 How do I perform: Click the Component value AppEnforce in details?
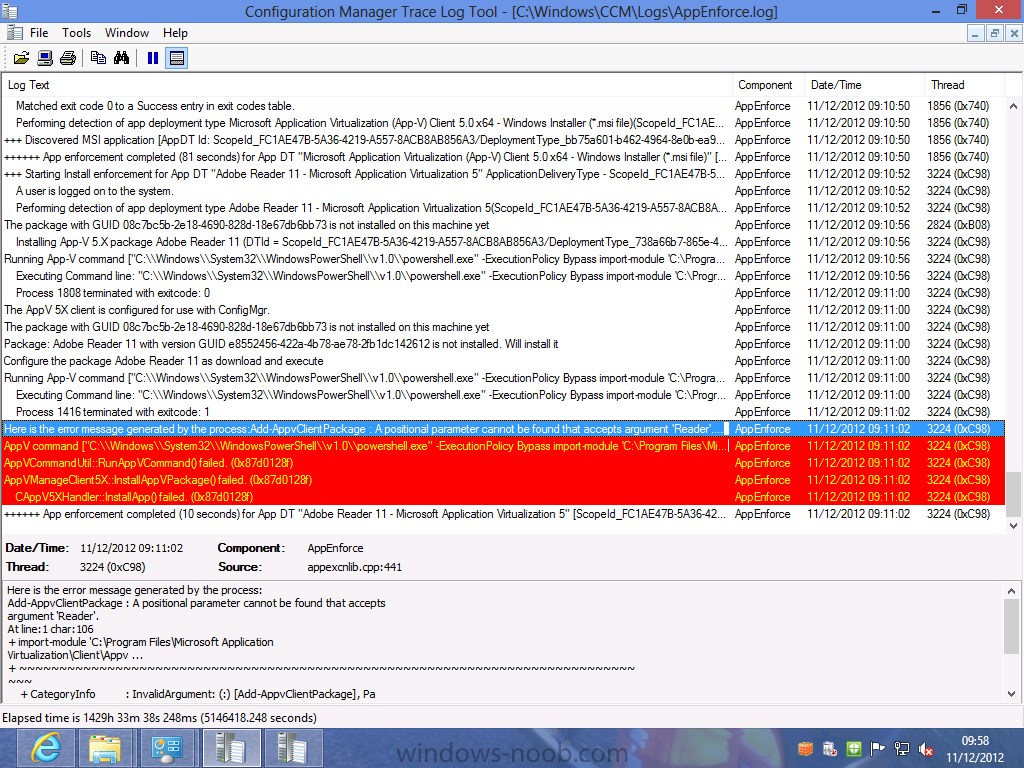(335, 548)
